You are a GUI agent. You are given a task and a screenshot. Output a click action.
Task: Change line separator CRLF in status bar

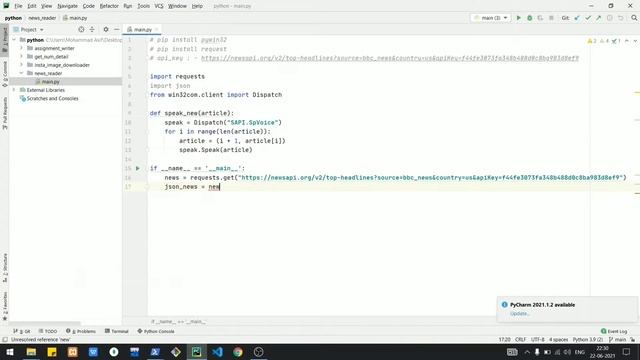(520, 340)
